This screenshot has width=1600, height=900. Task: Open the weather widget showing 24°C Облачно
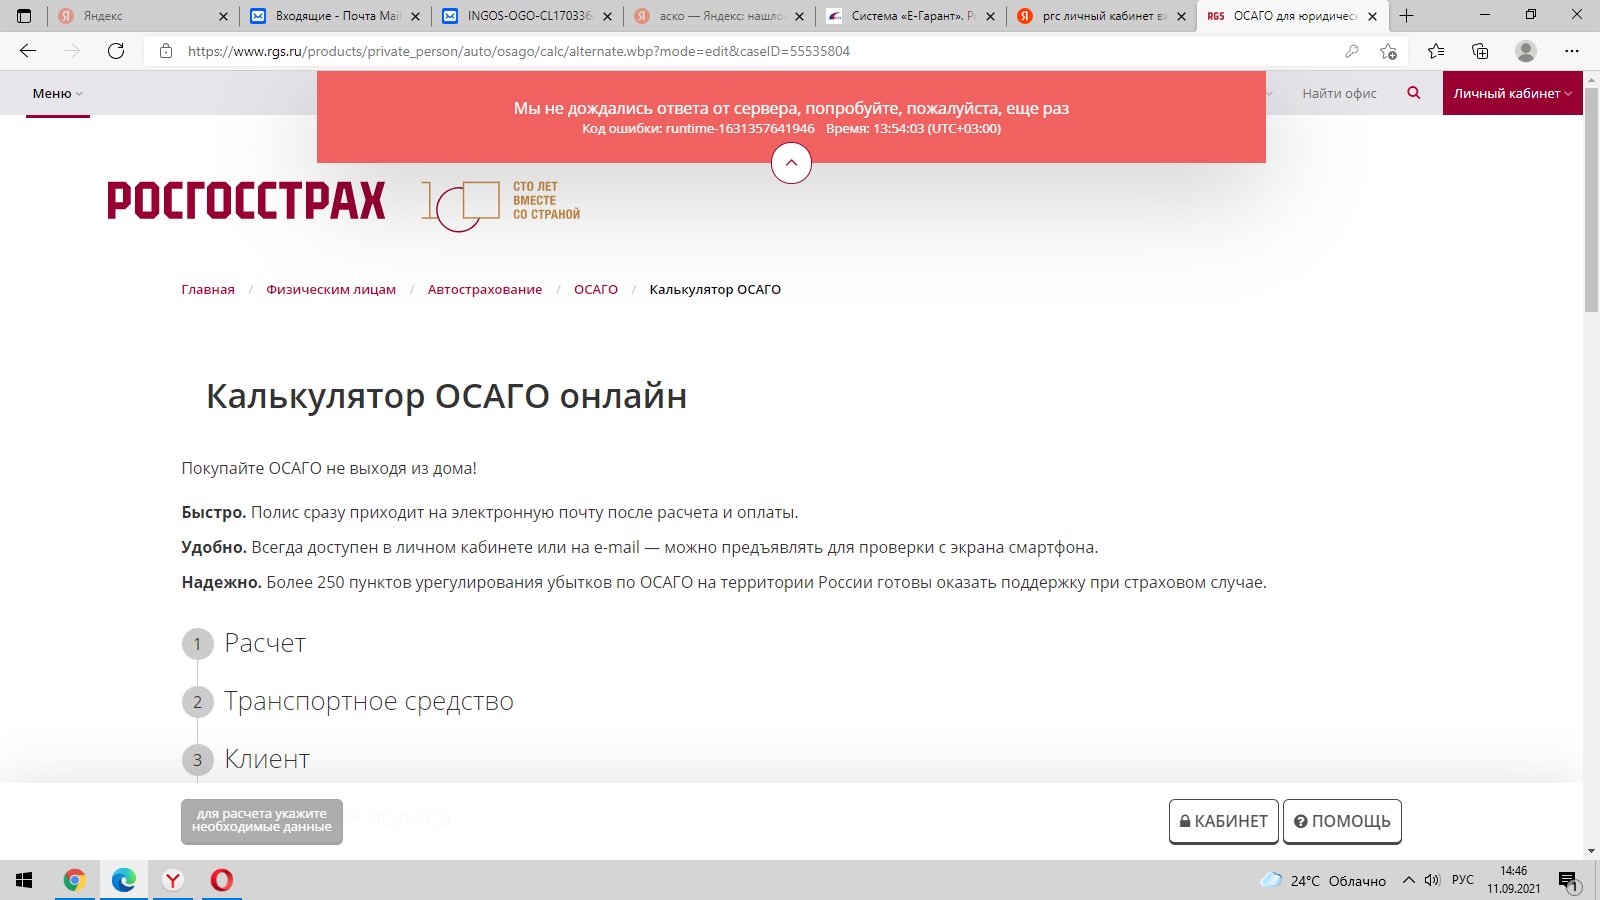point(1323,881)
